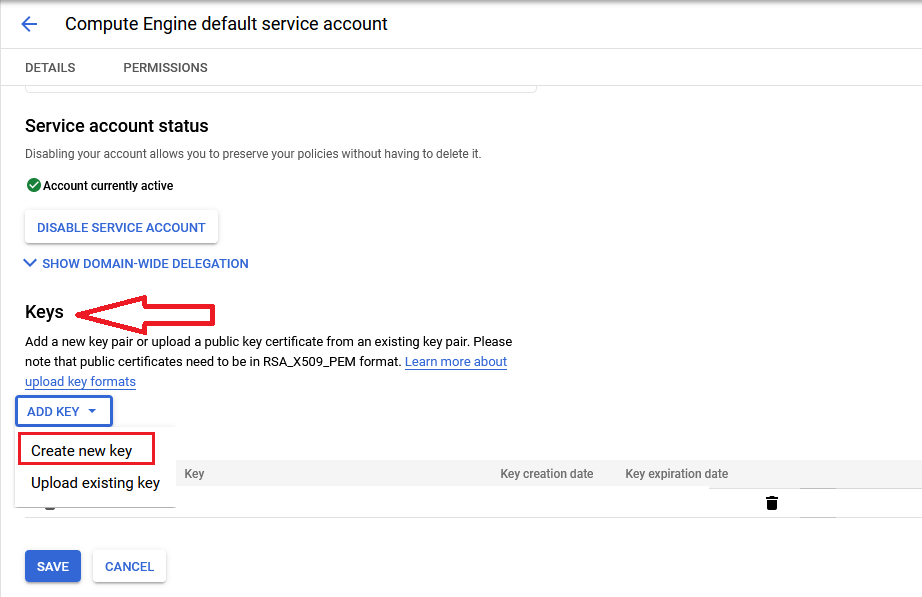This screenshot has height=597, width=922.
Task: Open the PERMISSIONS tab
Action: 165,68
